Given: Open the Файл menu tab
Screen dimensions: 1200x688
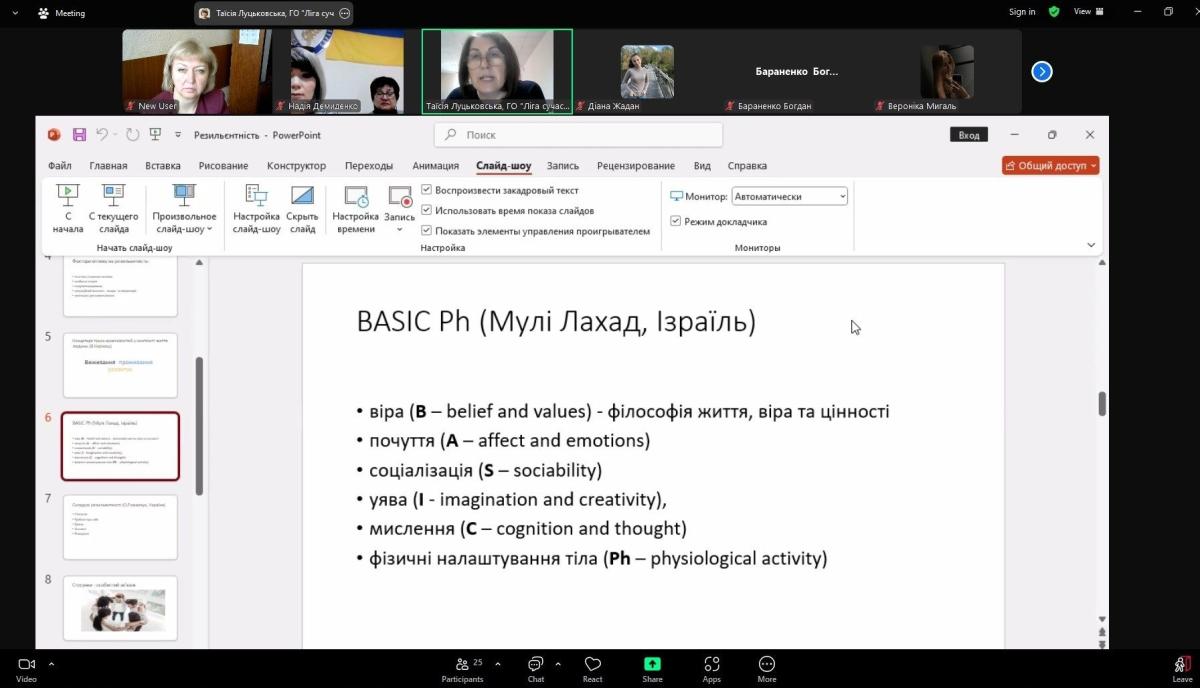Looking at the screenshot, I should pyautogui.click(x=59, y=166).
